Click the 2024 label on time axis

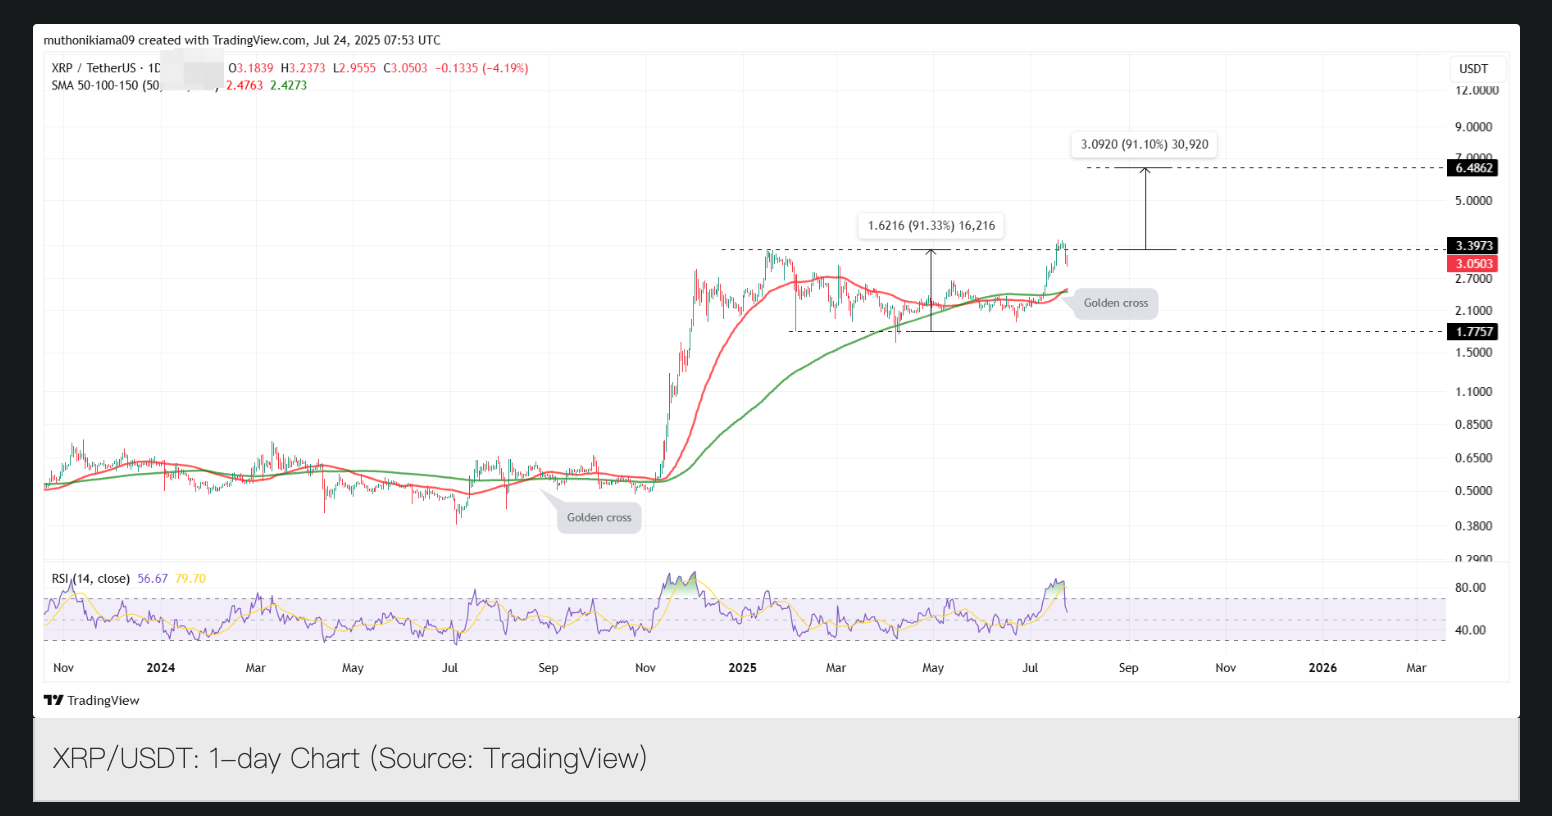click(x=160, y=668)
